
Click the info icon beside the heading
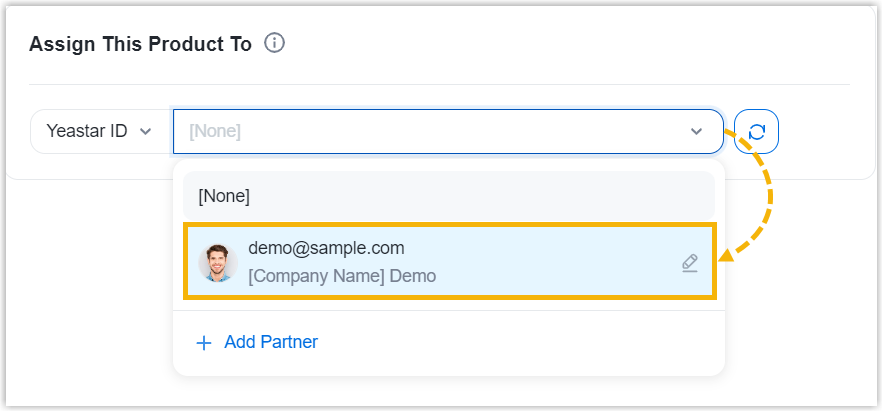[x=275, y=44]
